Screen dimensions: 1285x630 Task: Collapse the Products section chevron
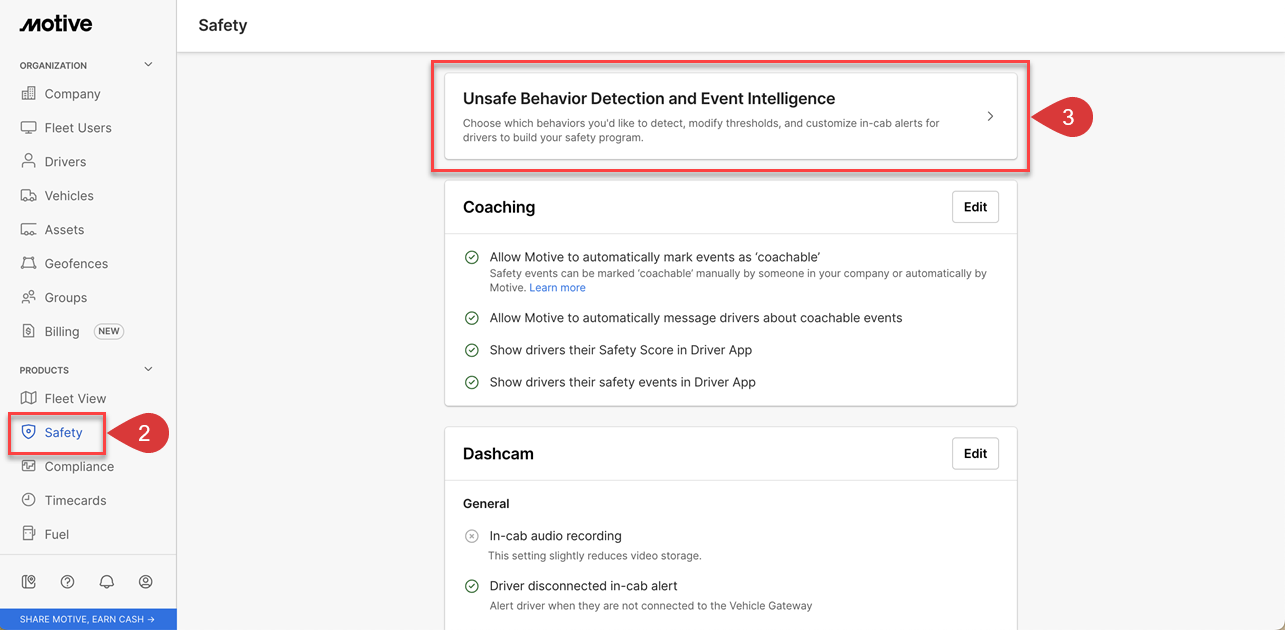(149, 369)
